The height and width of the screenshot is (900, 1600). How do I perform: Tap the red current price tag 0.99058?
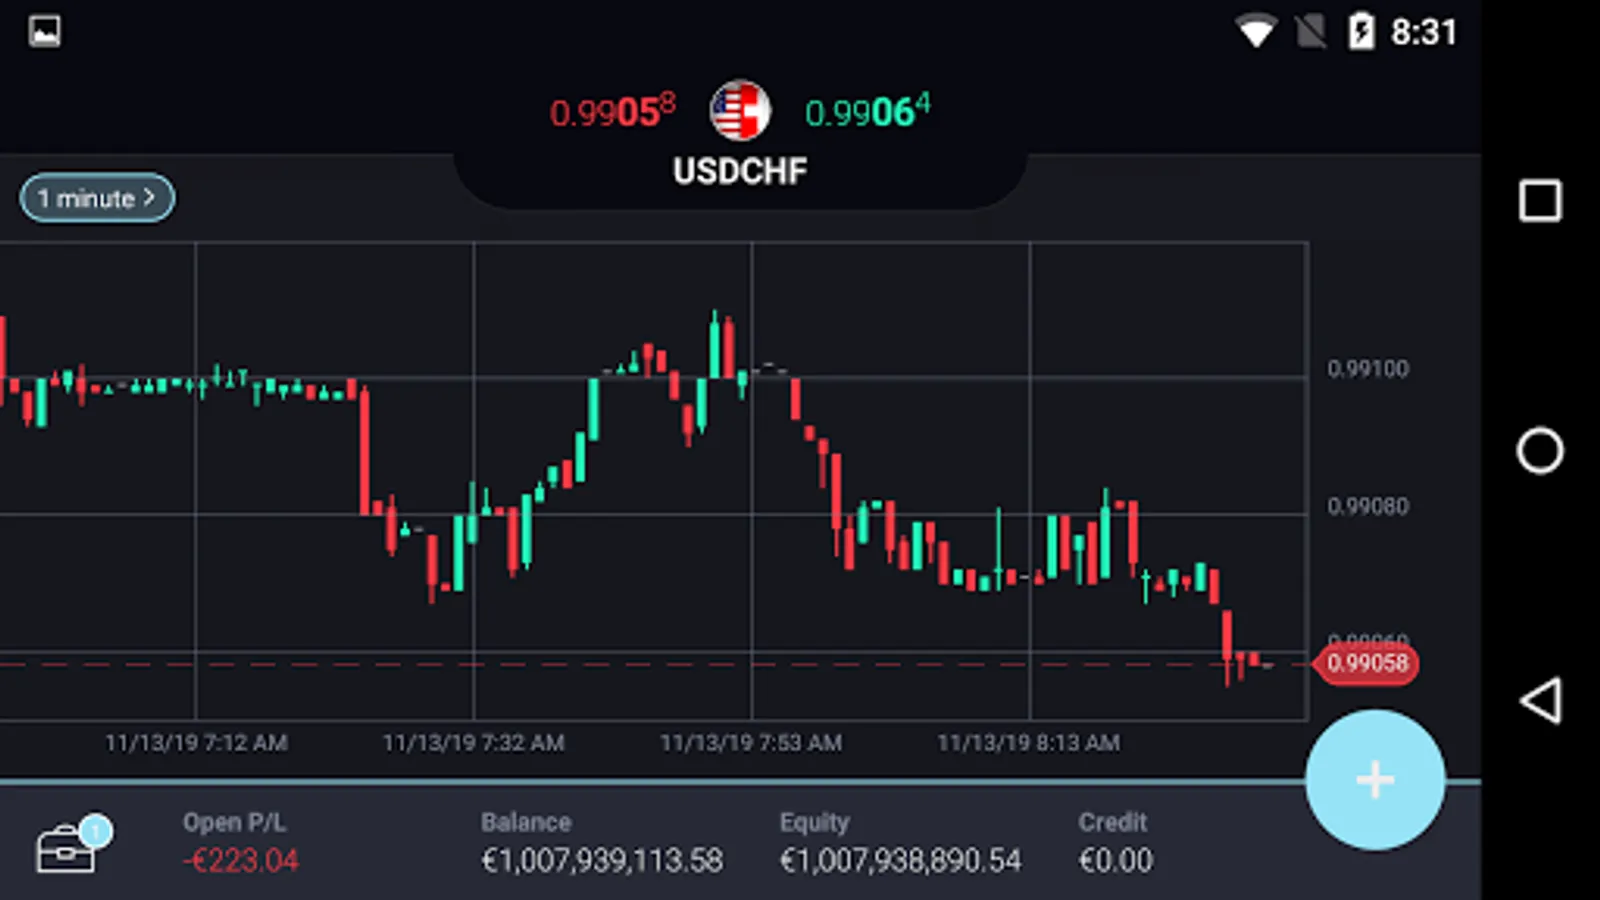(1366, 663)
